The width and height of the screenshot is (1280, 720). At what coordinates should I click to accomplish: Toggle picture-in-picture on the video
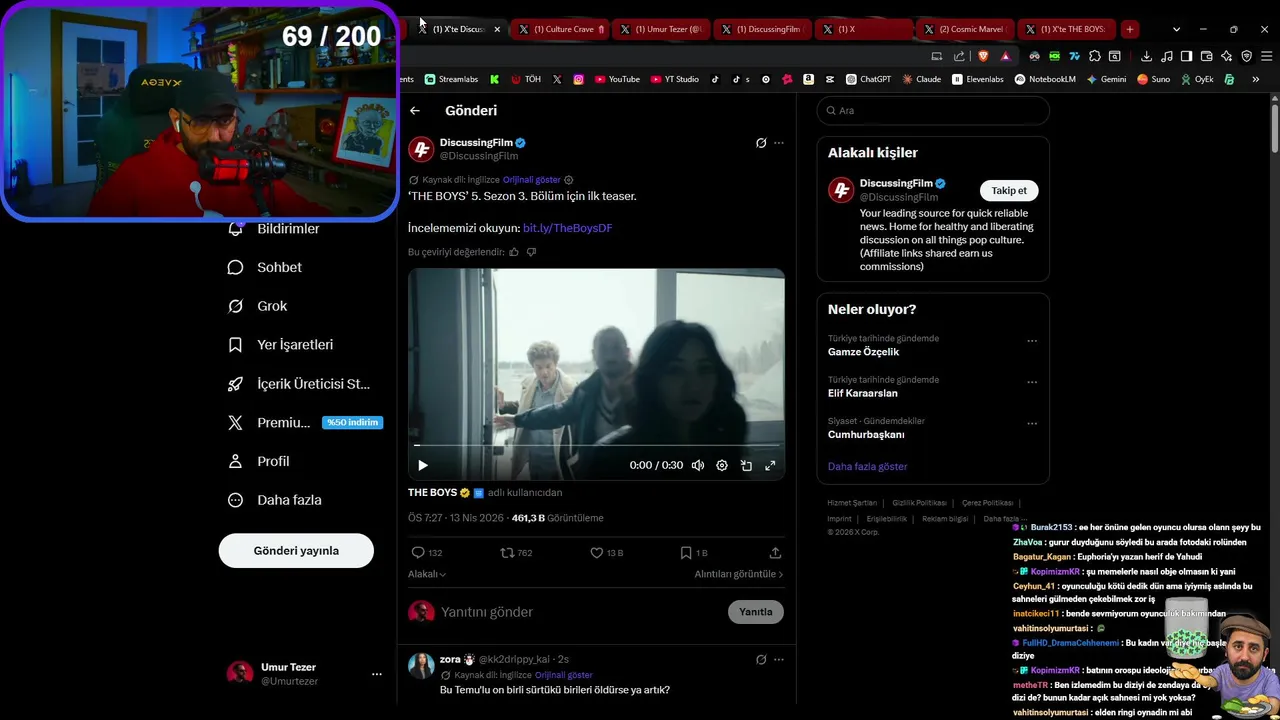coord(746,465)
